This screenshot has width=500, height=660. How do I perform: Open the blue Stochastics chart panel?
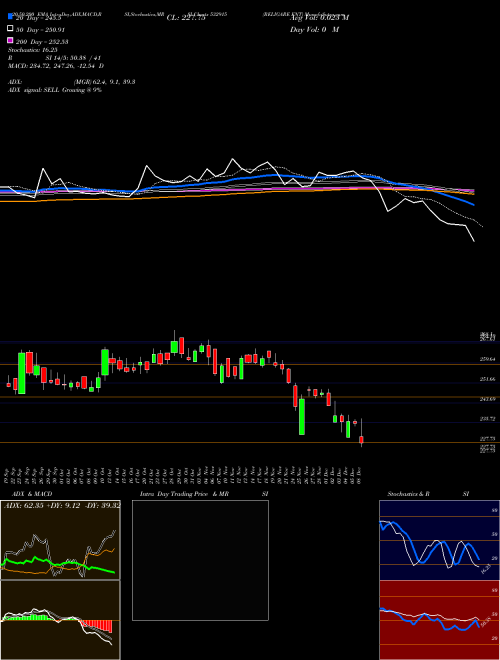[x=439, y=540]
